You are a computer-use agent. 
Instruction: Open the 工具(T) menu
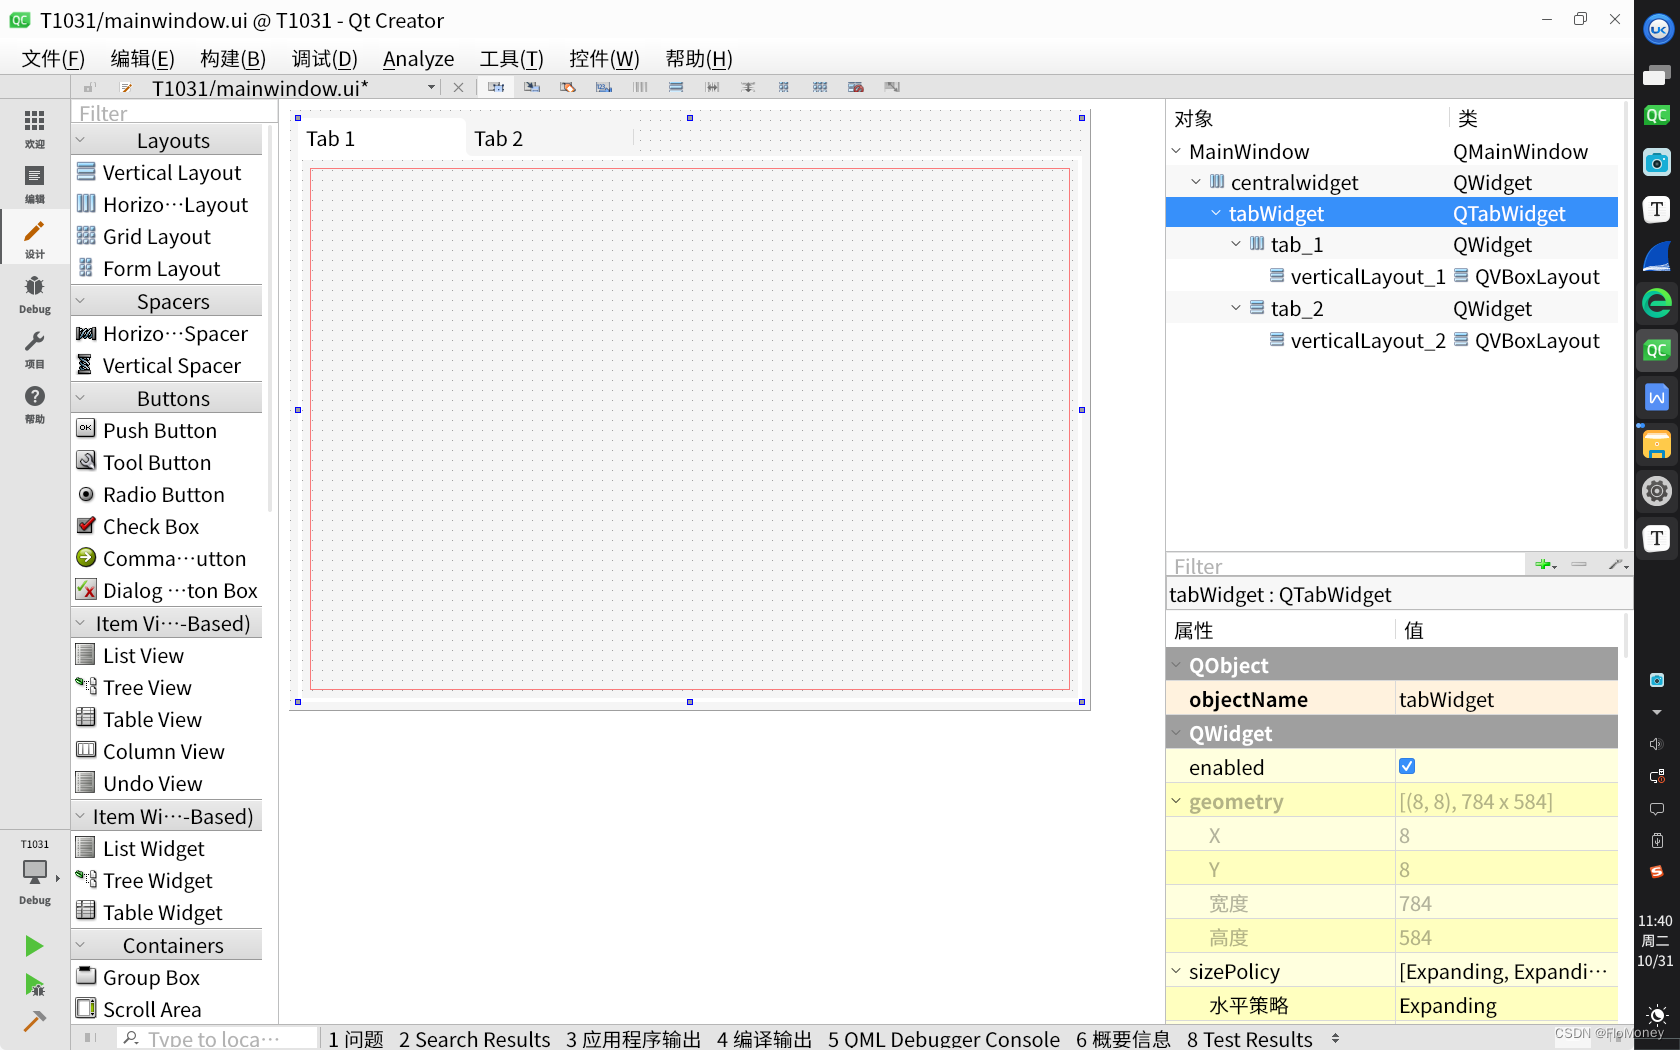pos(511,58)
